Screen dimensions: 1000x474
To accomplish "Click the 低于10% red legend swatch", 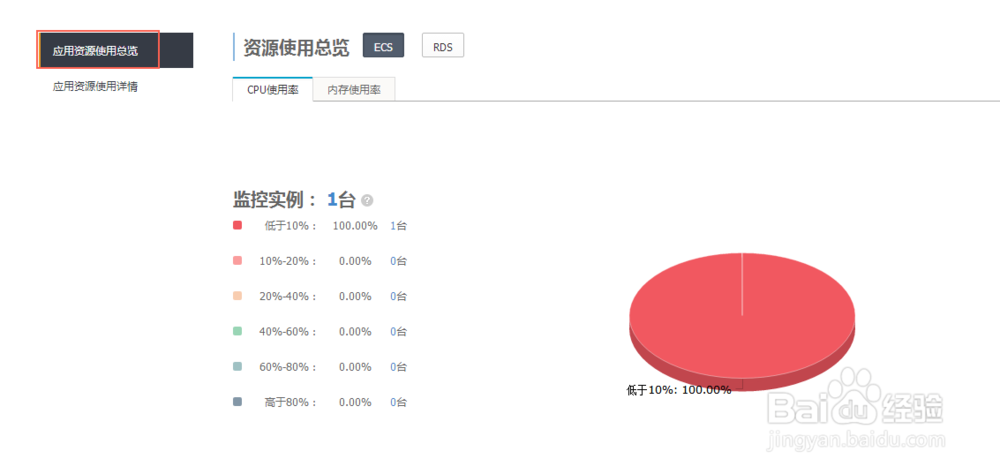I will [x=238, y=225].
